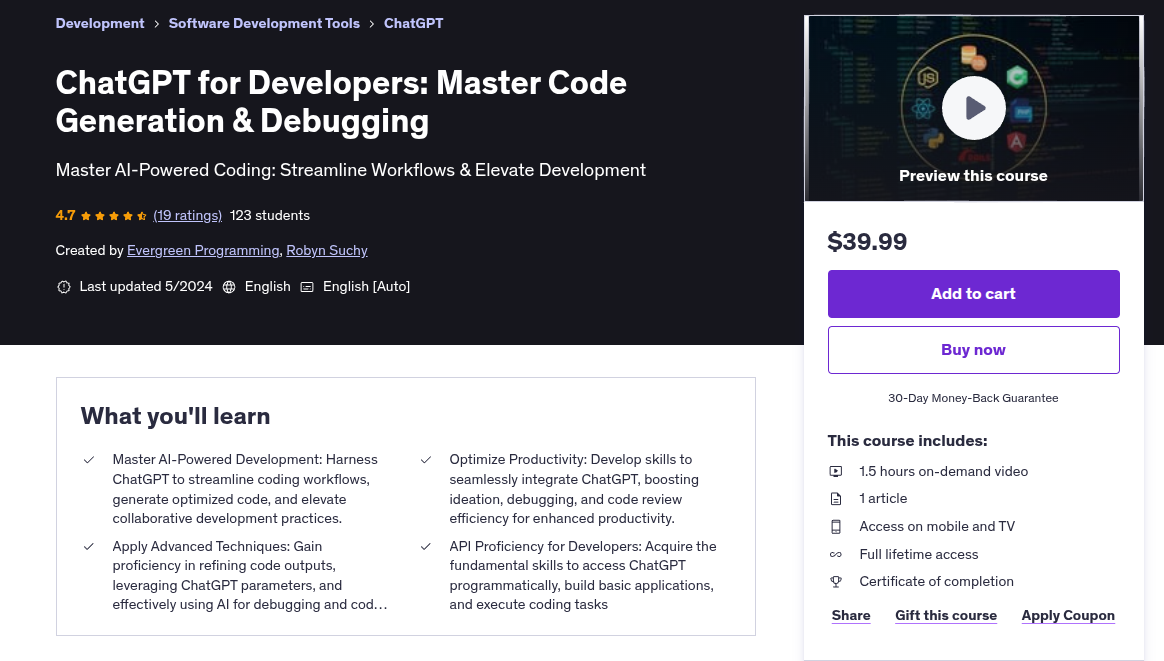Click the last updated clock icon
The height and width of the screenshot is (661, 1164).
tap(64, 287)
